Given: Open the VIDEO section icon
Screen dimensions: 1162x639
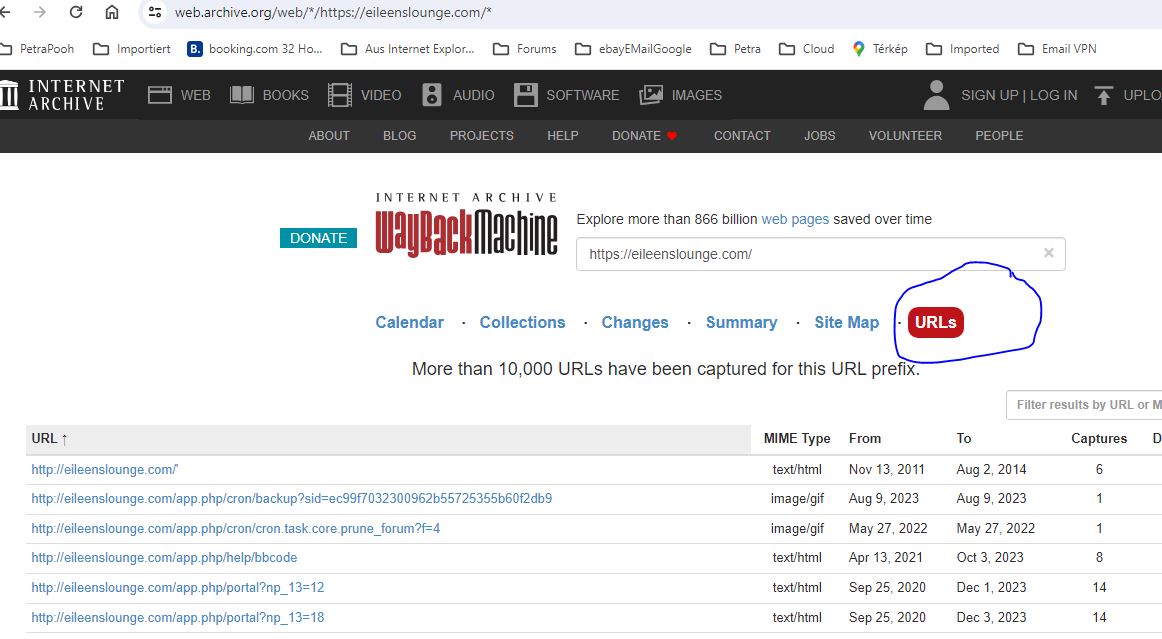Looking at the screenshot, I should coord(339,95).
